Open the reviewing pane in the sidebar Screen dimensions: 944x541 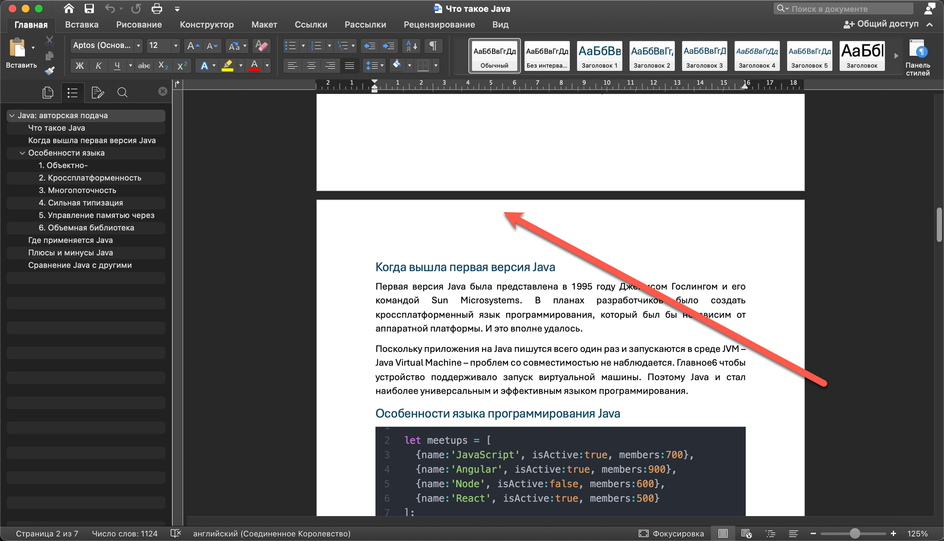tap(97, 92)
